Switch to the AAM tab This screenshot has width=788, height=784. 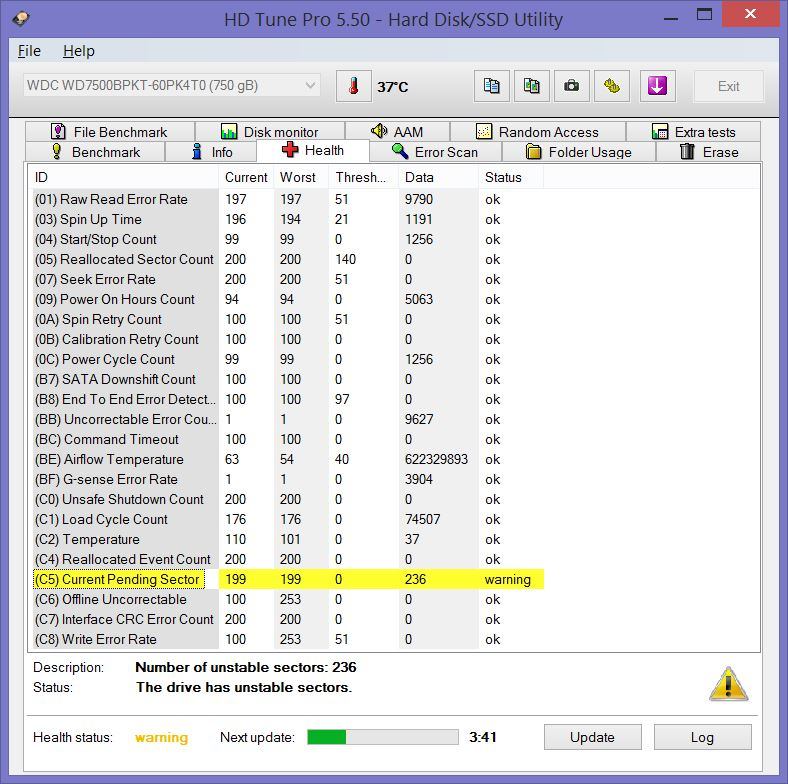pyautogui.click(x=397, y=132)
